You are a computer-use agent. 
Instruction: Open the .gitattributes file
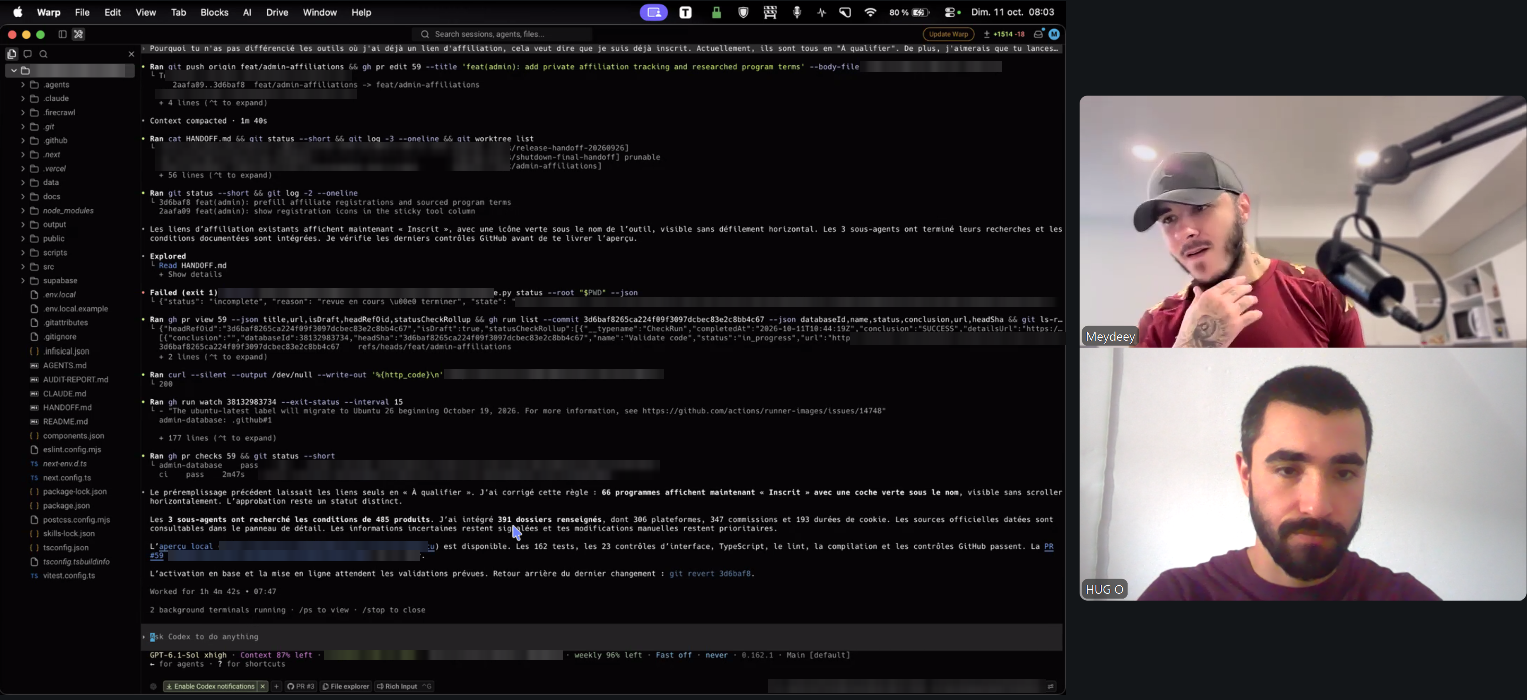tap(70, 323)
